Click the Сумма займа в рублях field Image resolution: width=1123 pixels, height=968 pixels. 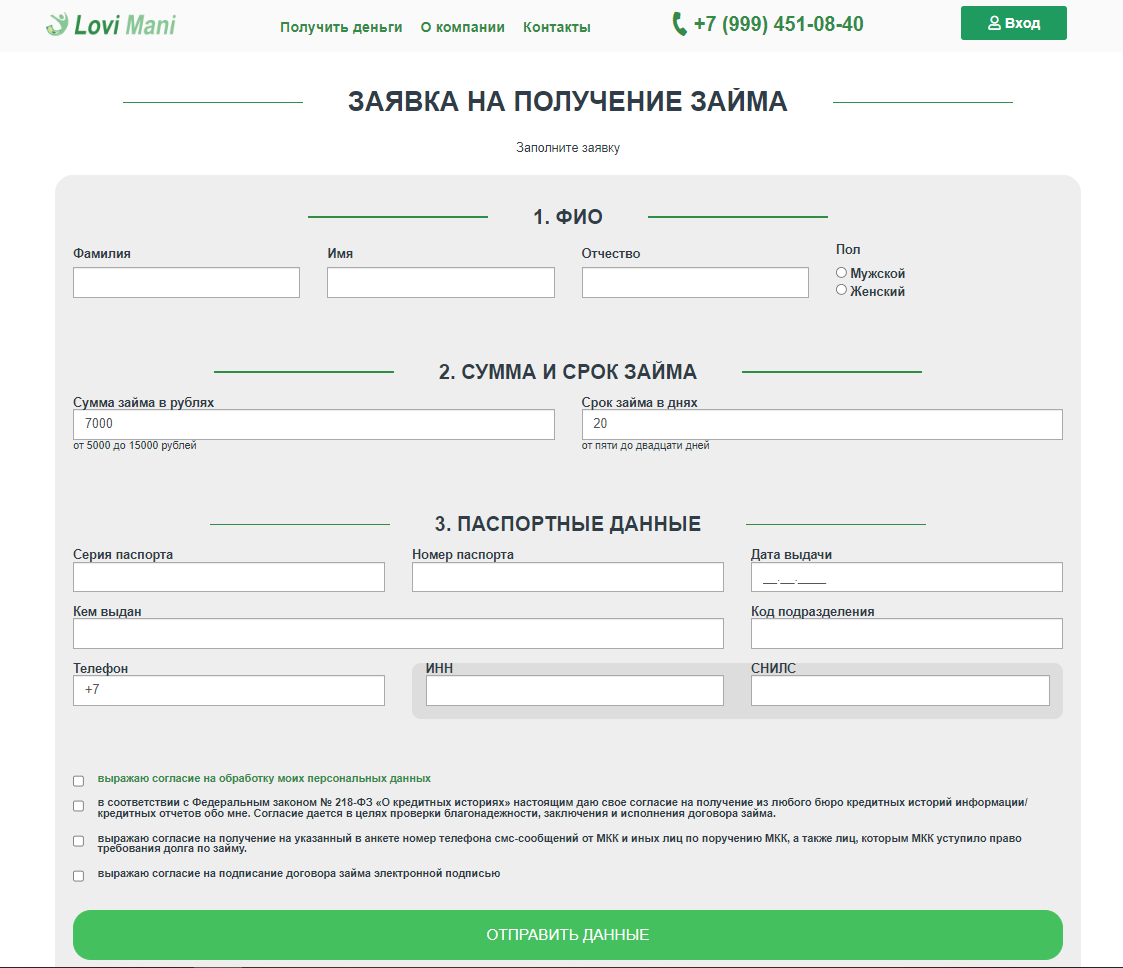point(314,425)
